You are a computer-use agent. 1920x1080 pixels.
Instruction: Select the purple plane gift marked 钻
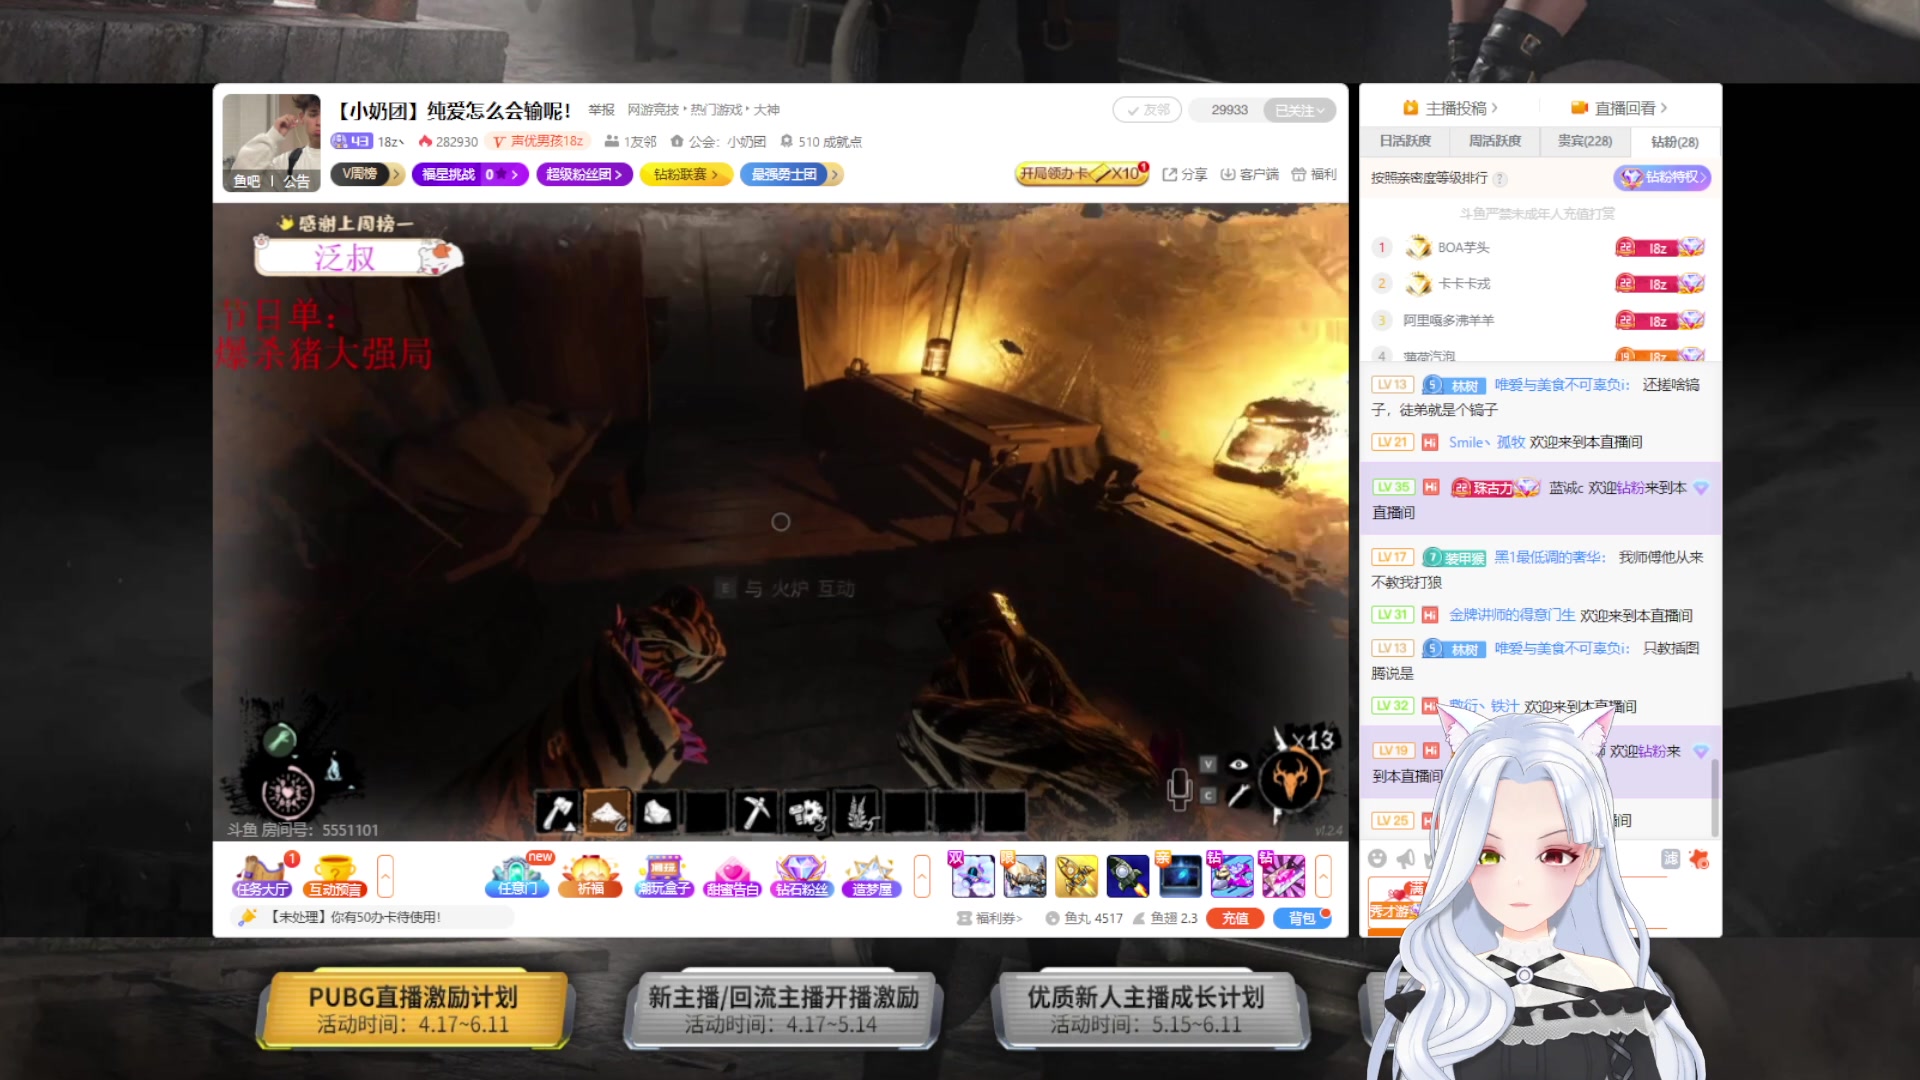pos(1232,875)
